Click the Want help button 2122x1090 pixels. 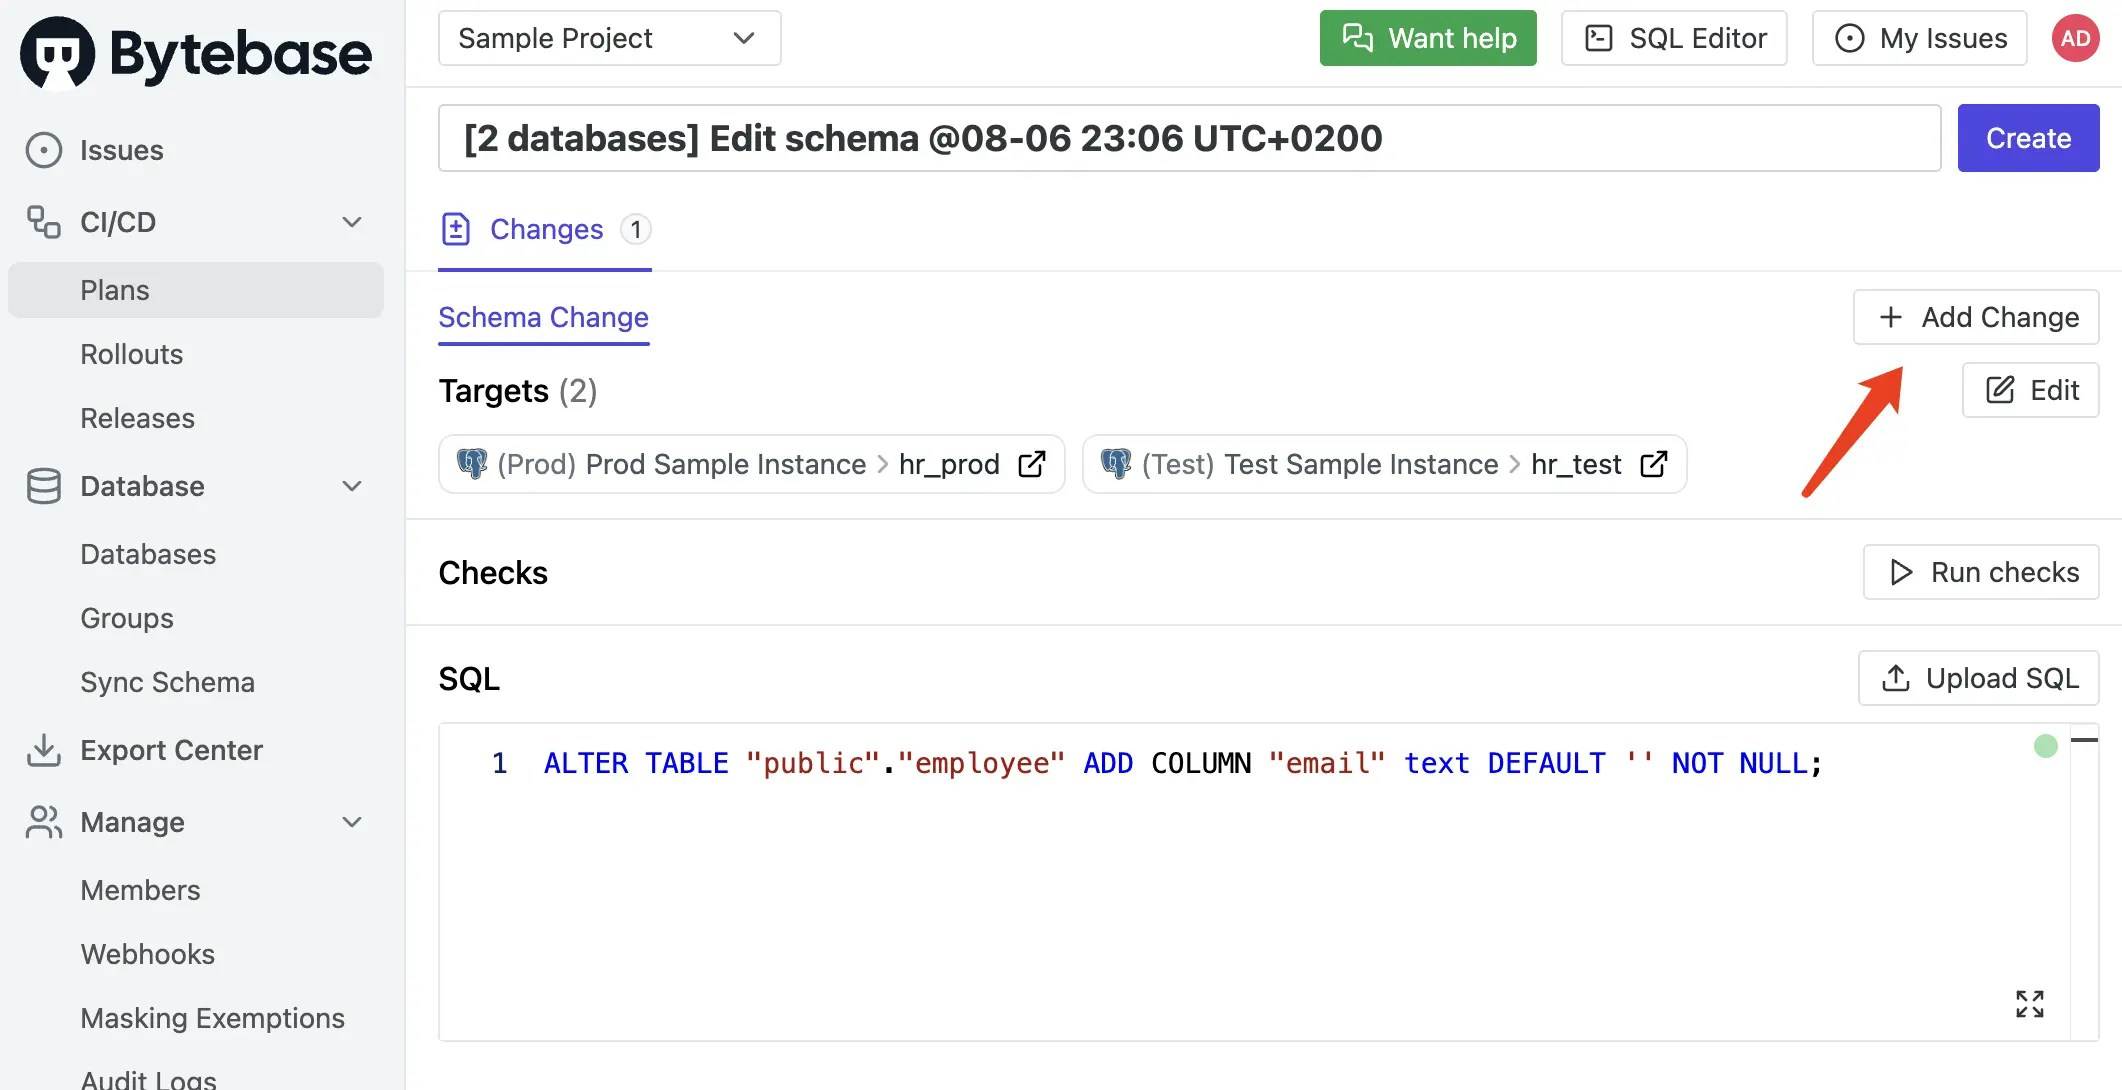[1428, 38]
